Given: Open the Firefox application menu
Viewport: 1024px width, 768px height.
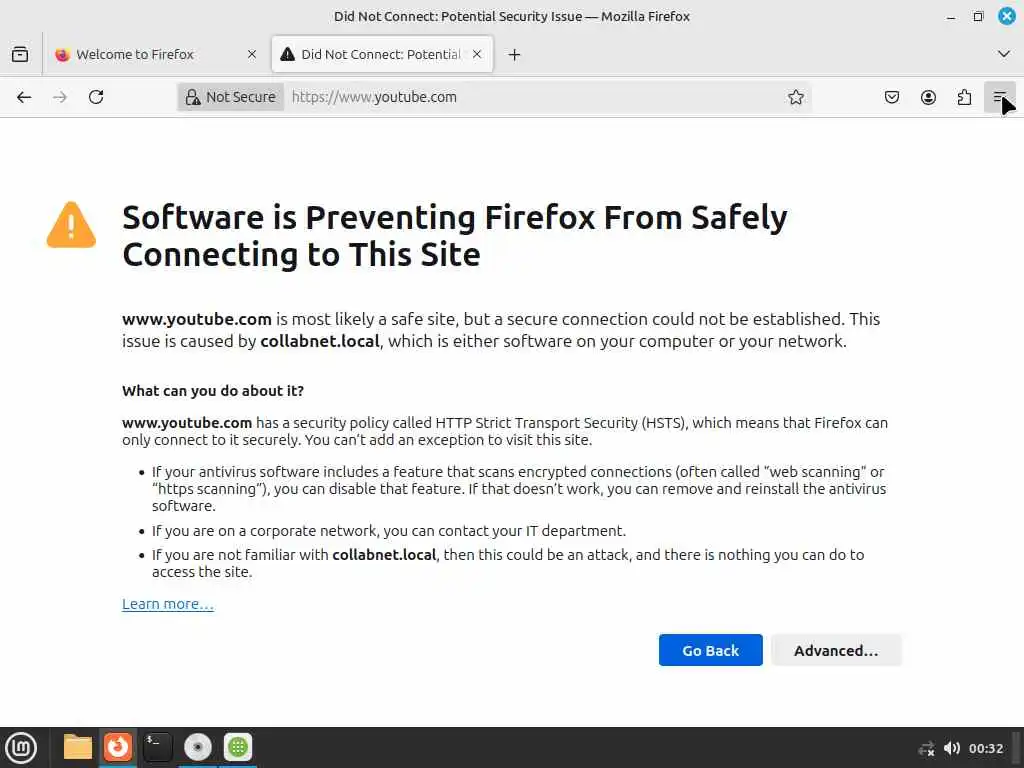Looking at the screenshot, I should click(1000, 97).
